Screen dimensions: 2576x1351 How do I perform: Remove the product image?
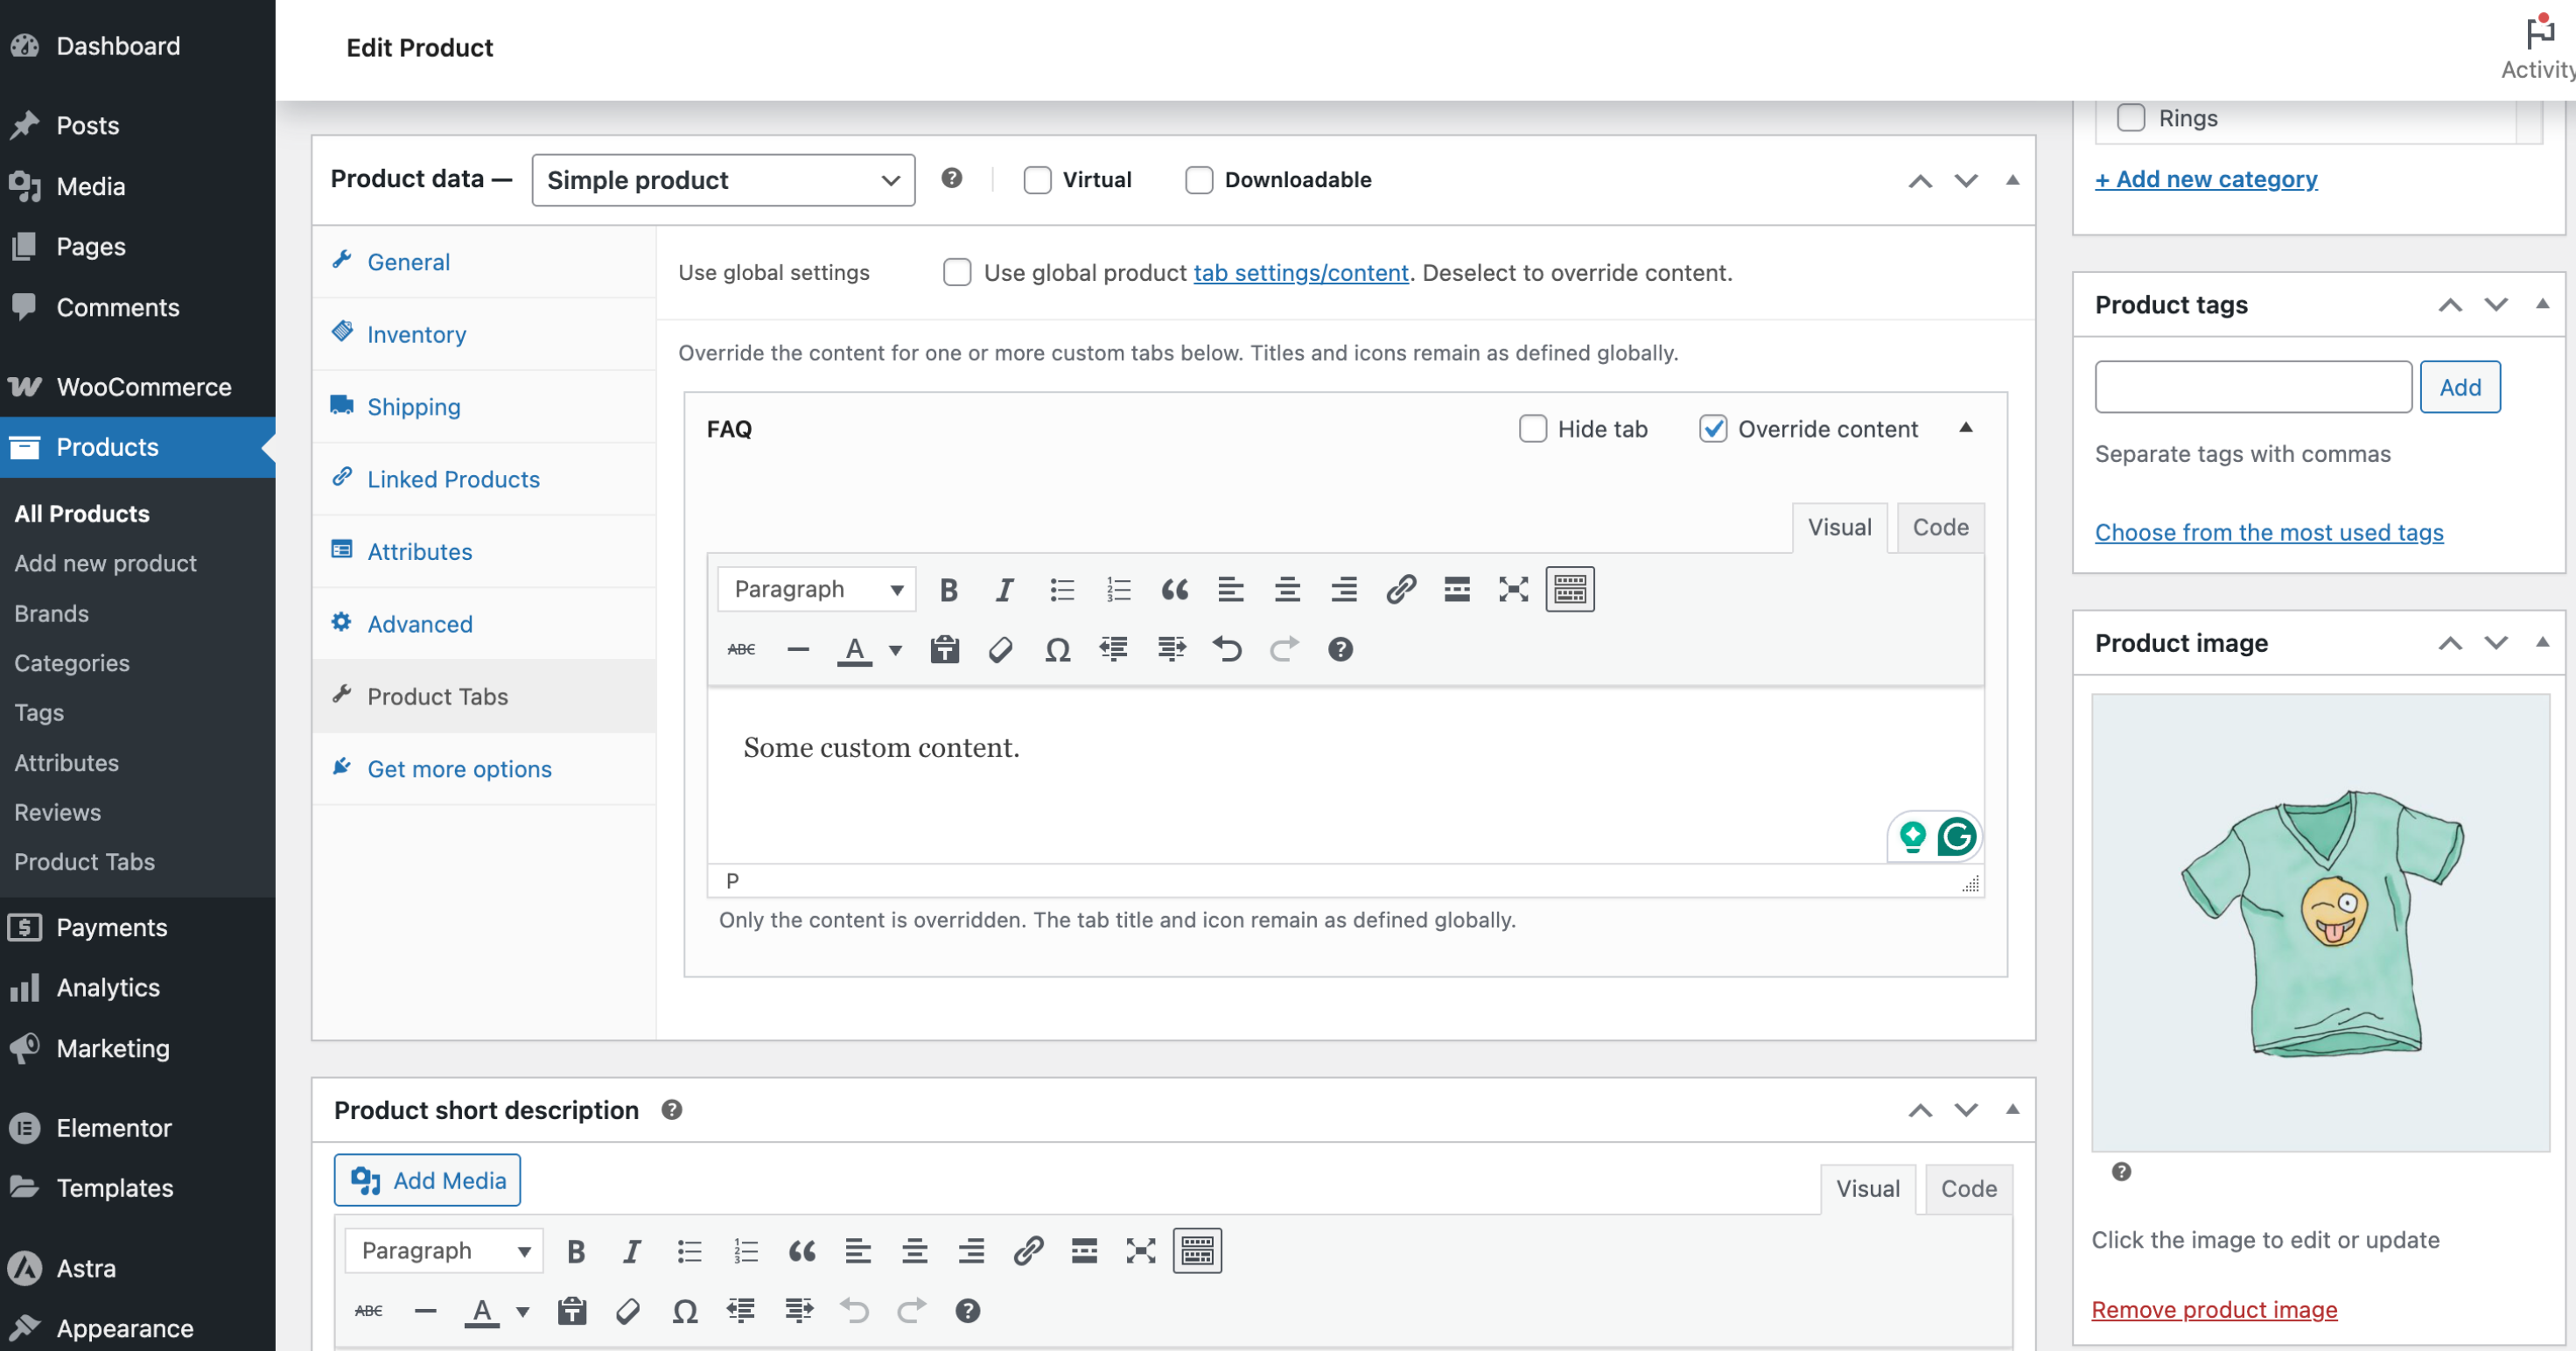(x=2214, y=1309)
